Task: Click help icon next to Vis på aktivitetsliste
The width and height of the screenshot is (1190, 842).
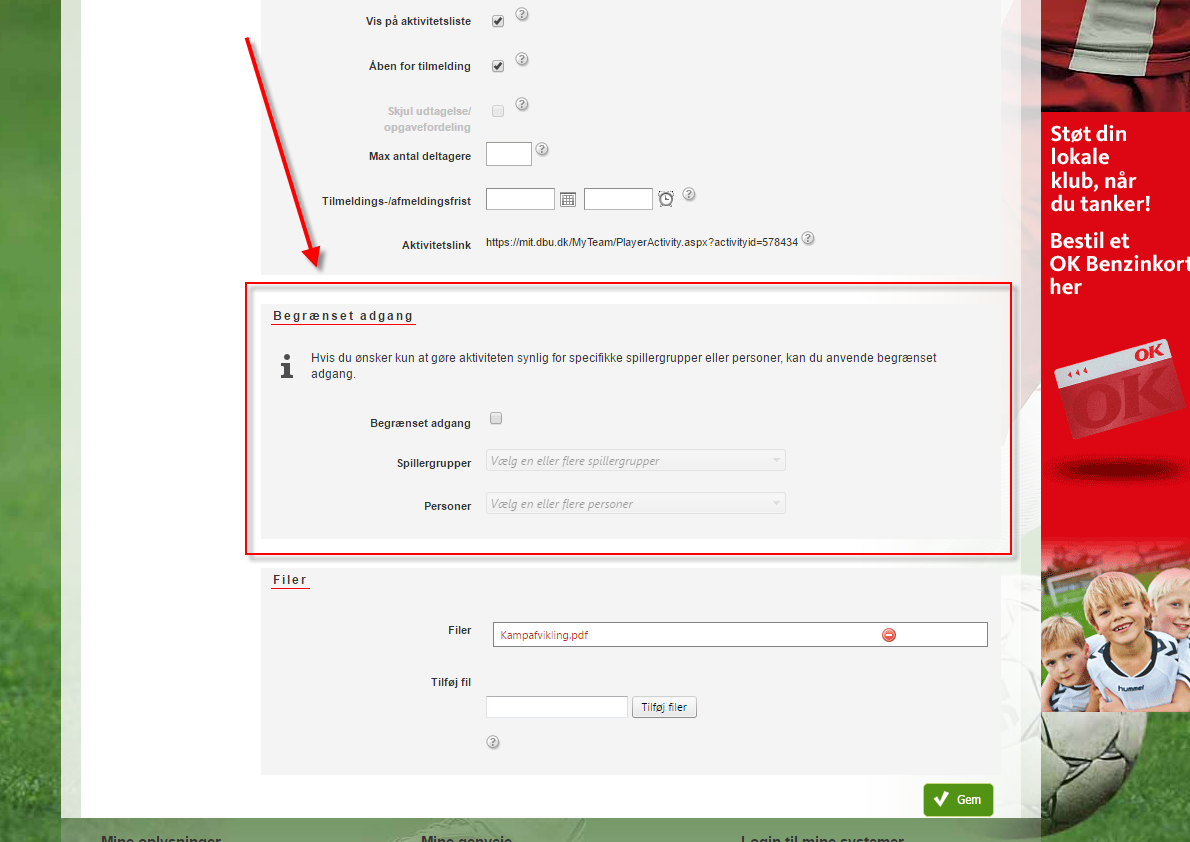Action: (x=521, y=15)
